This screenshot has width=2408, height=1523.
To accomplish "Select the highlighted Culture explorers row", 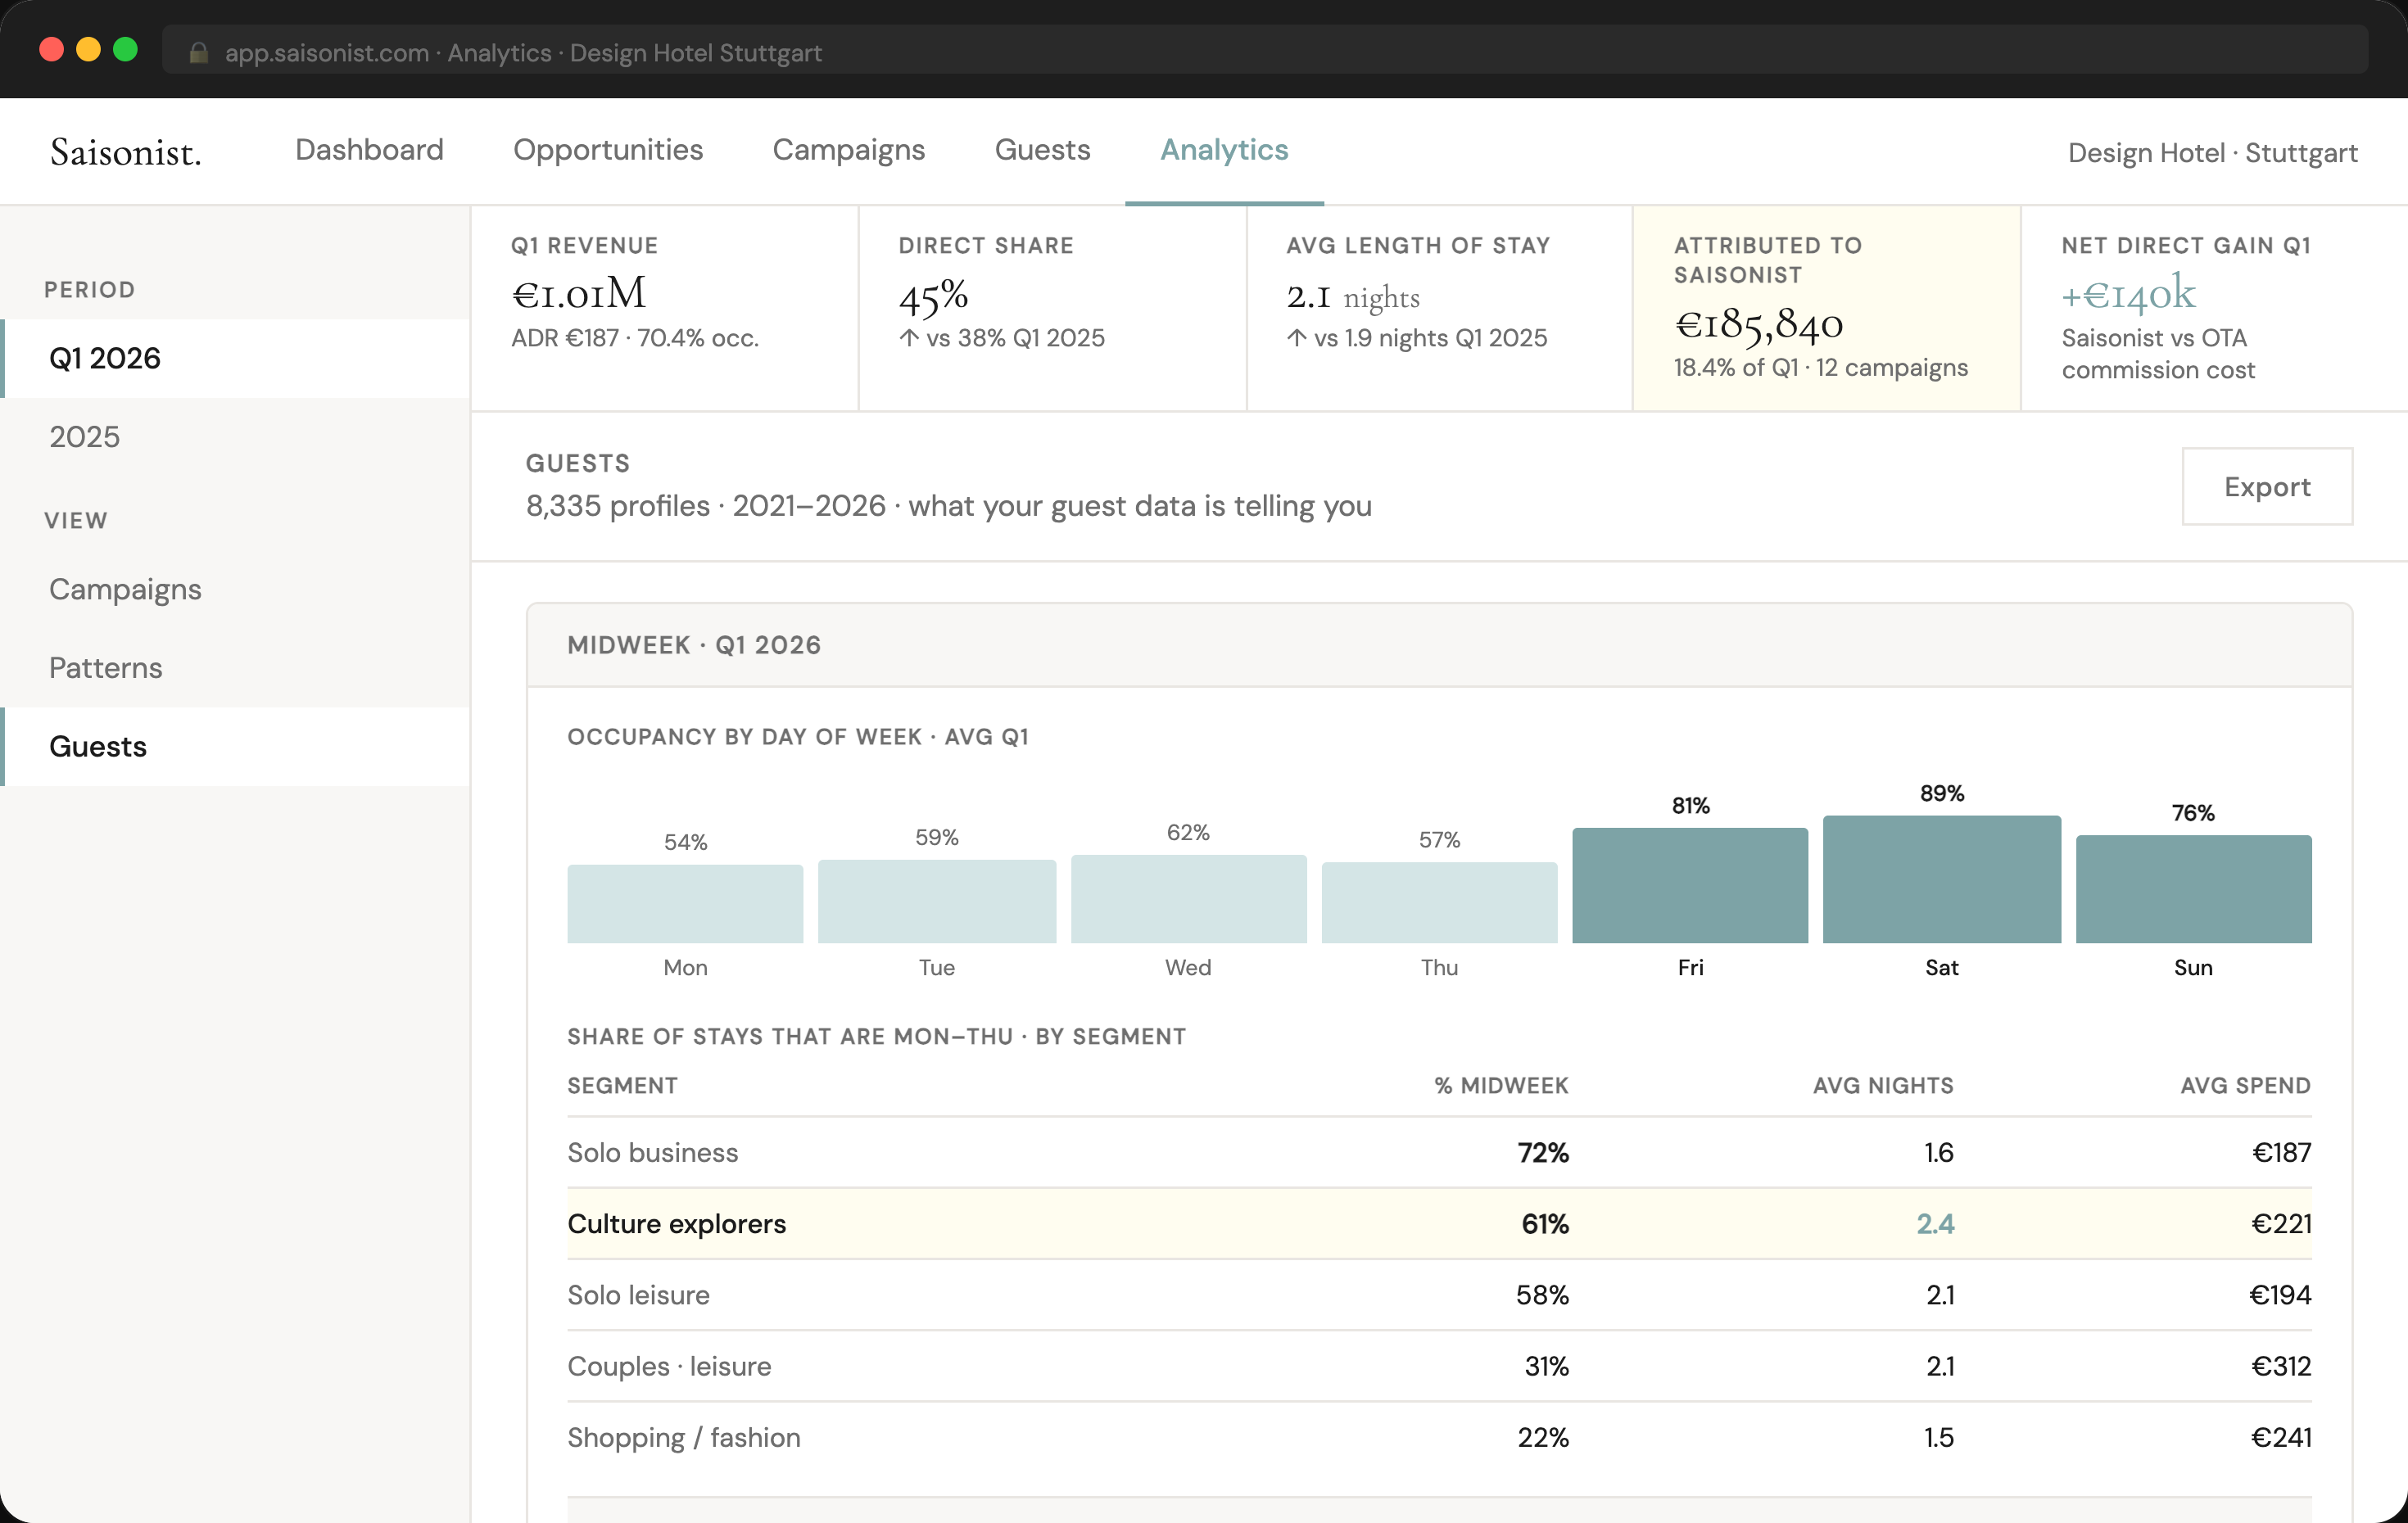I will pos(1200,1223).
